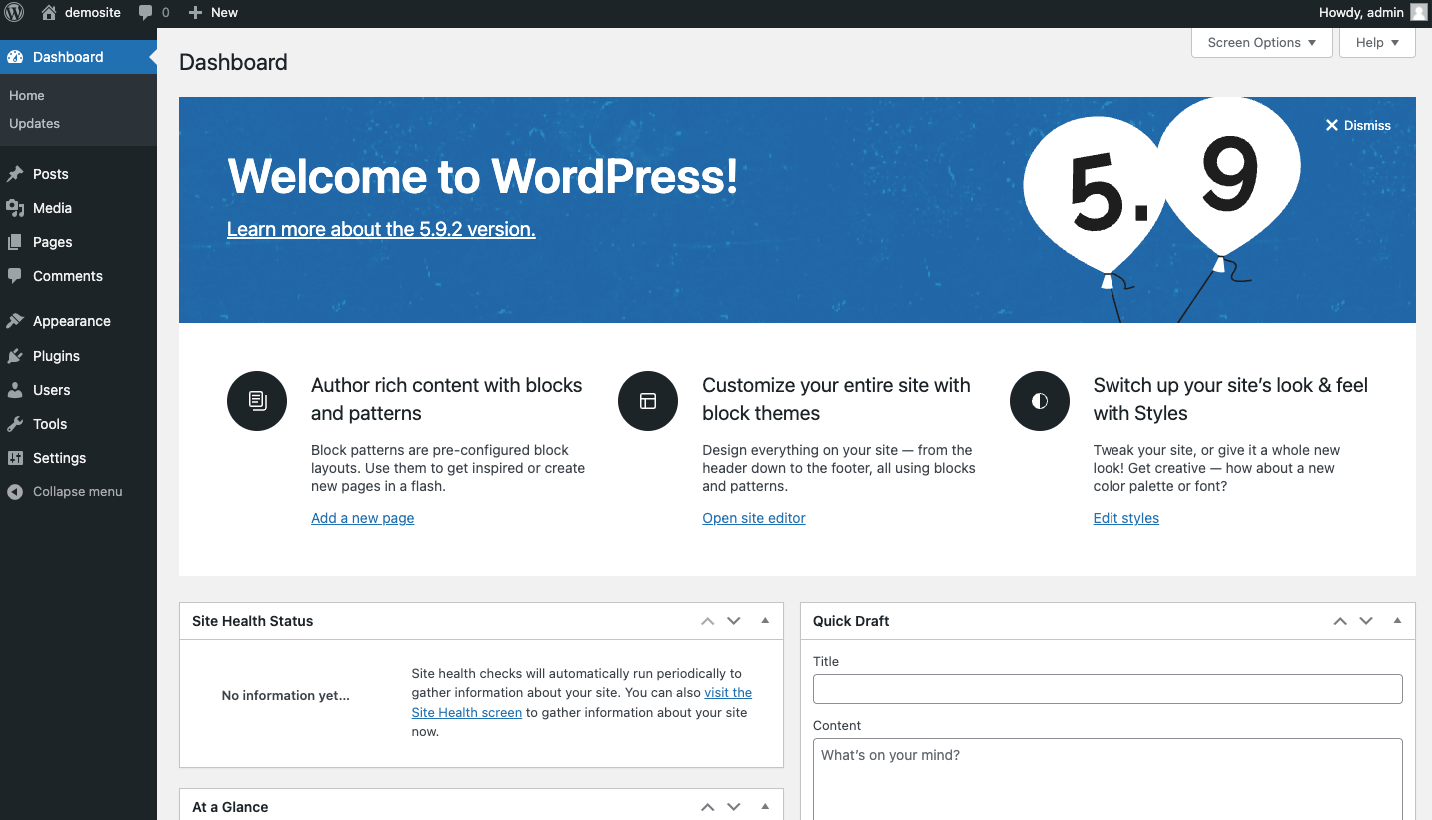The width and height of the screenshot is (1432, 820).
Task: Open the New content menu
Action: (x=213, y=13)
